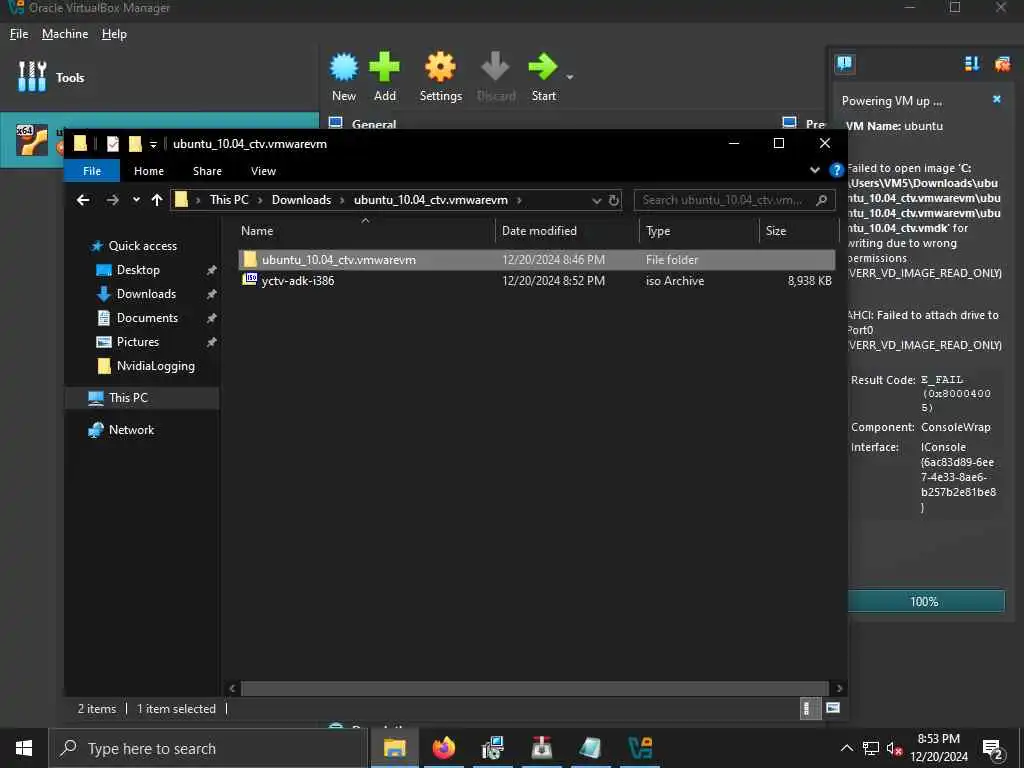1024x768 pixels.
Task: Click the search magnifier icon in Explorer
Action: click(822, 200)
